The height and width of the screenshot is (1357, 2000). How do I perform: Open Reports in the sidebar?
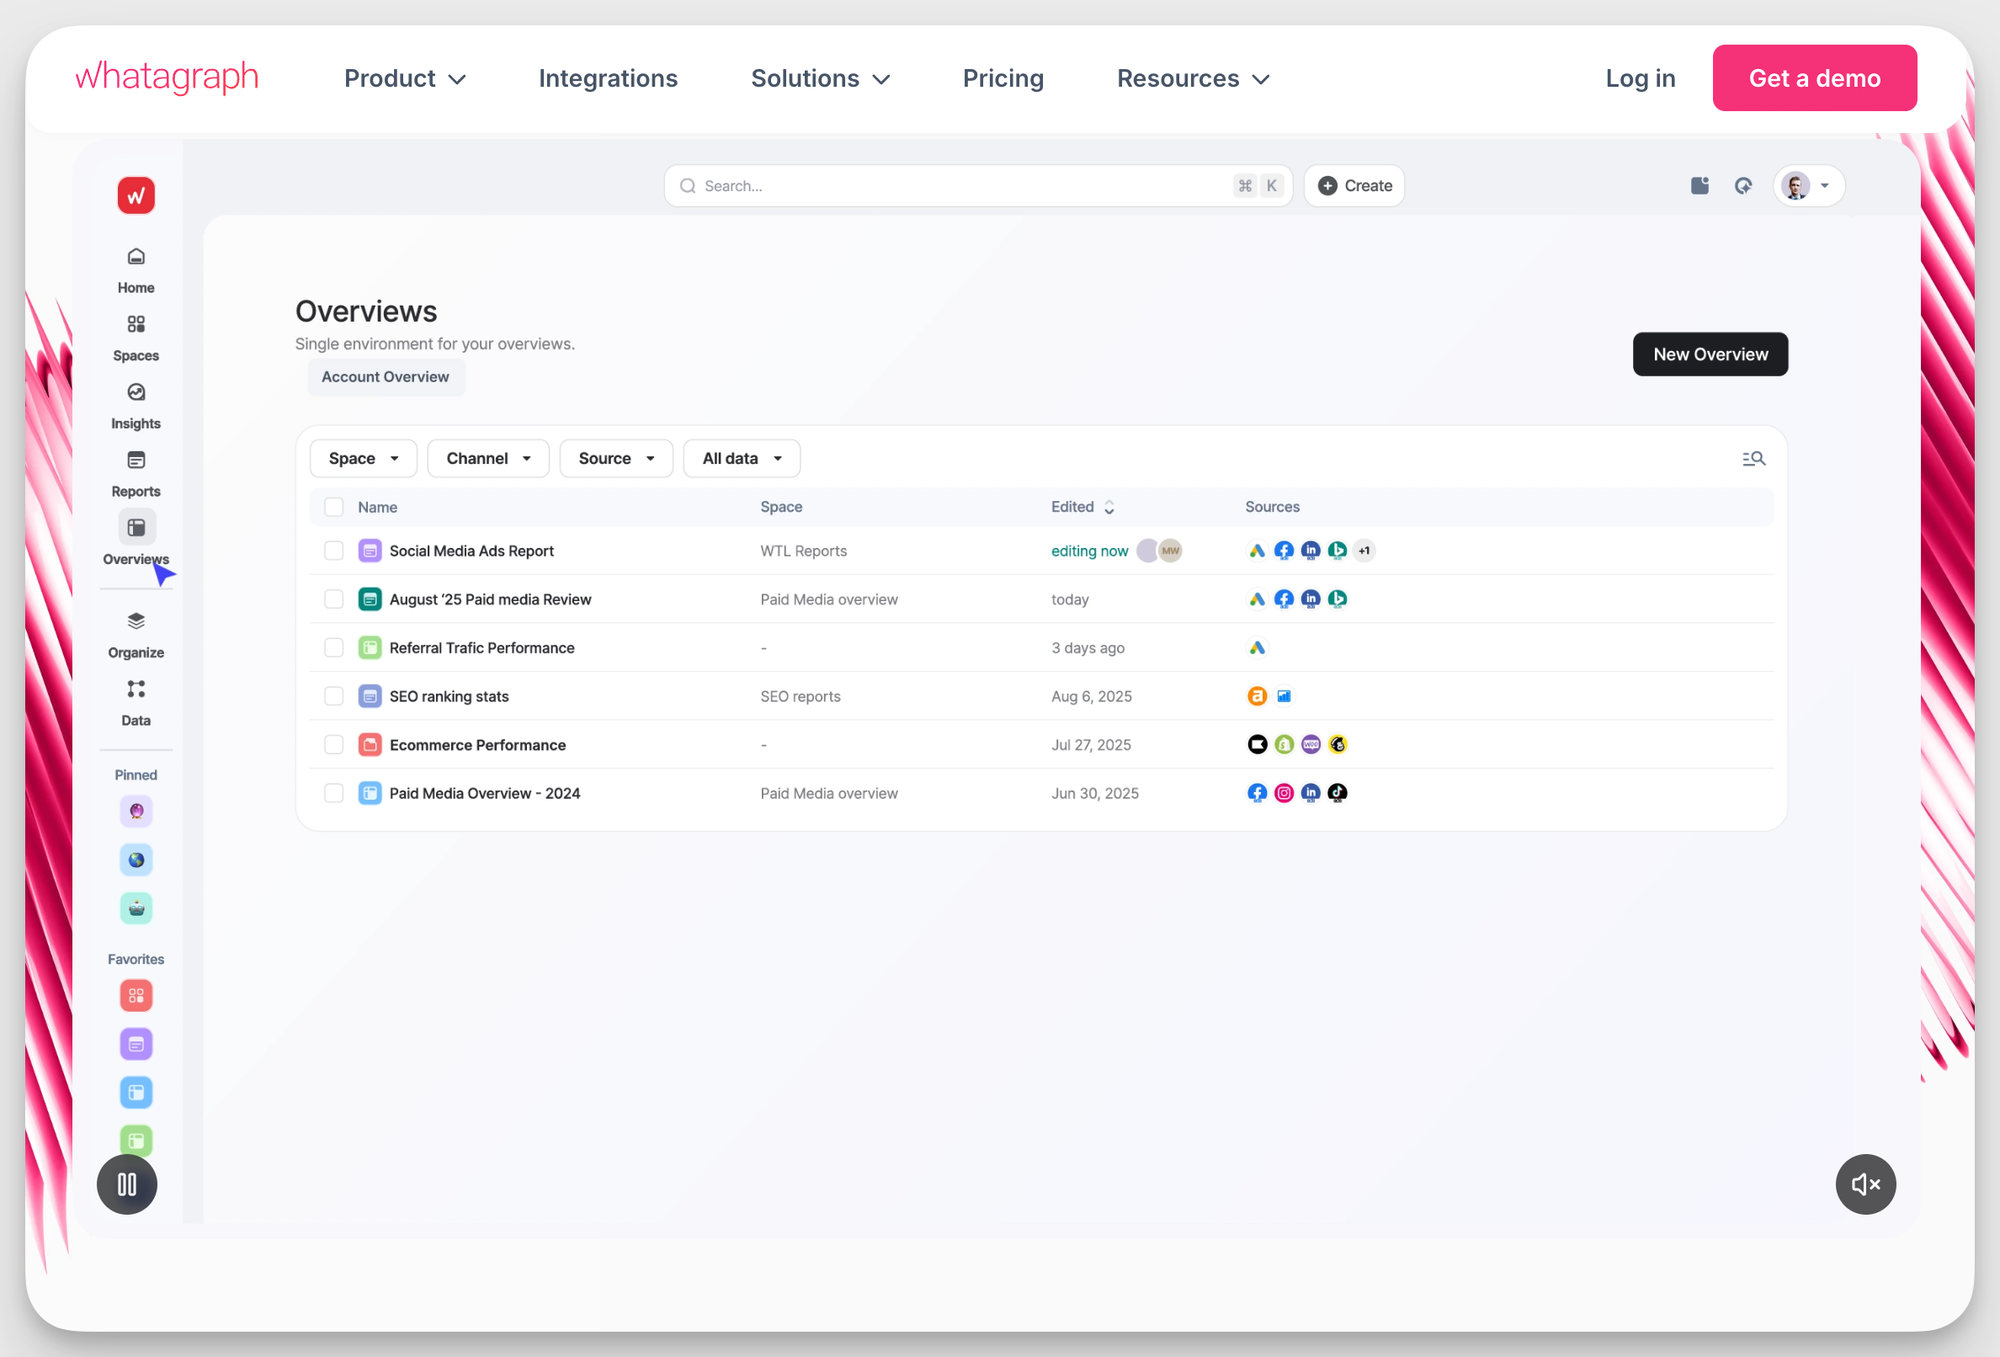click(136, 460)
